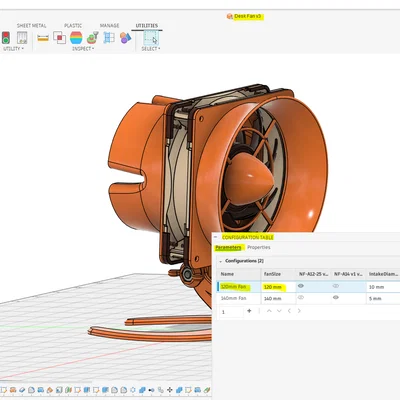Screen dimensions: 400x400
Task: Open the Select dropdown menu
Action: [x=151, y=49]
